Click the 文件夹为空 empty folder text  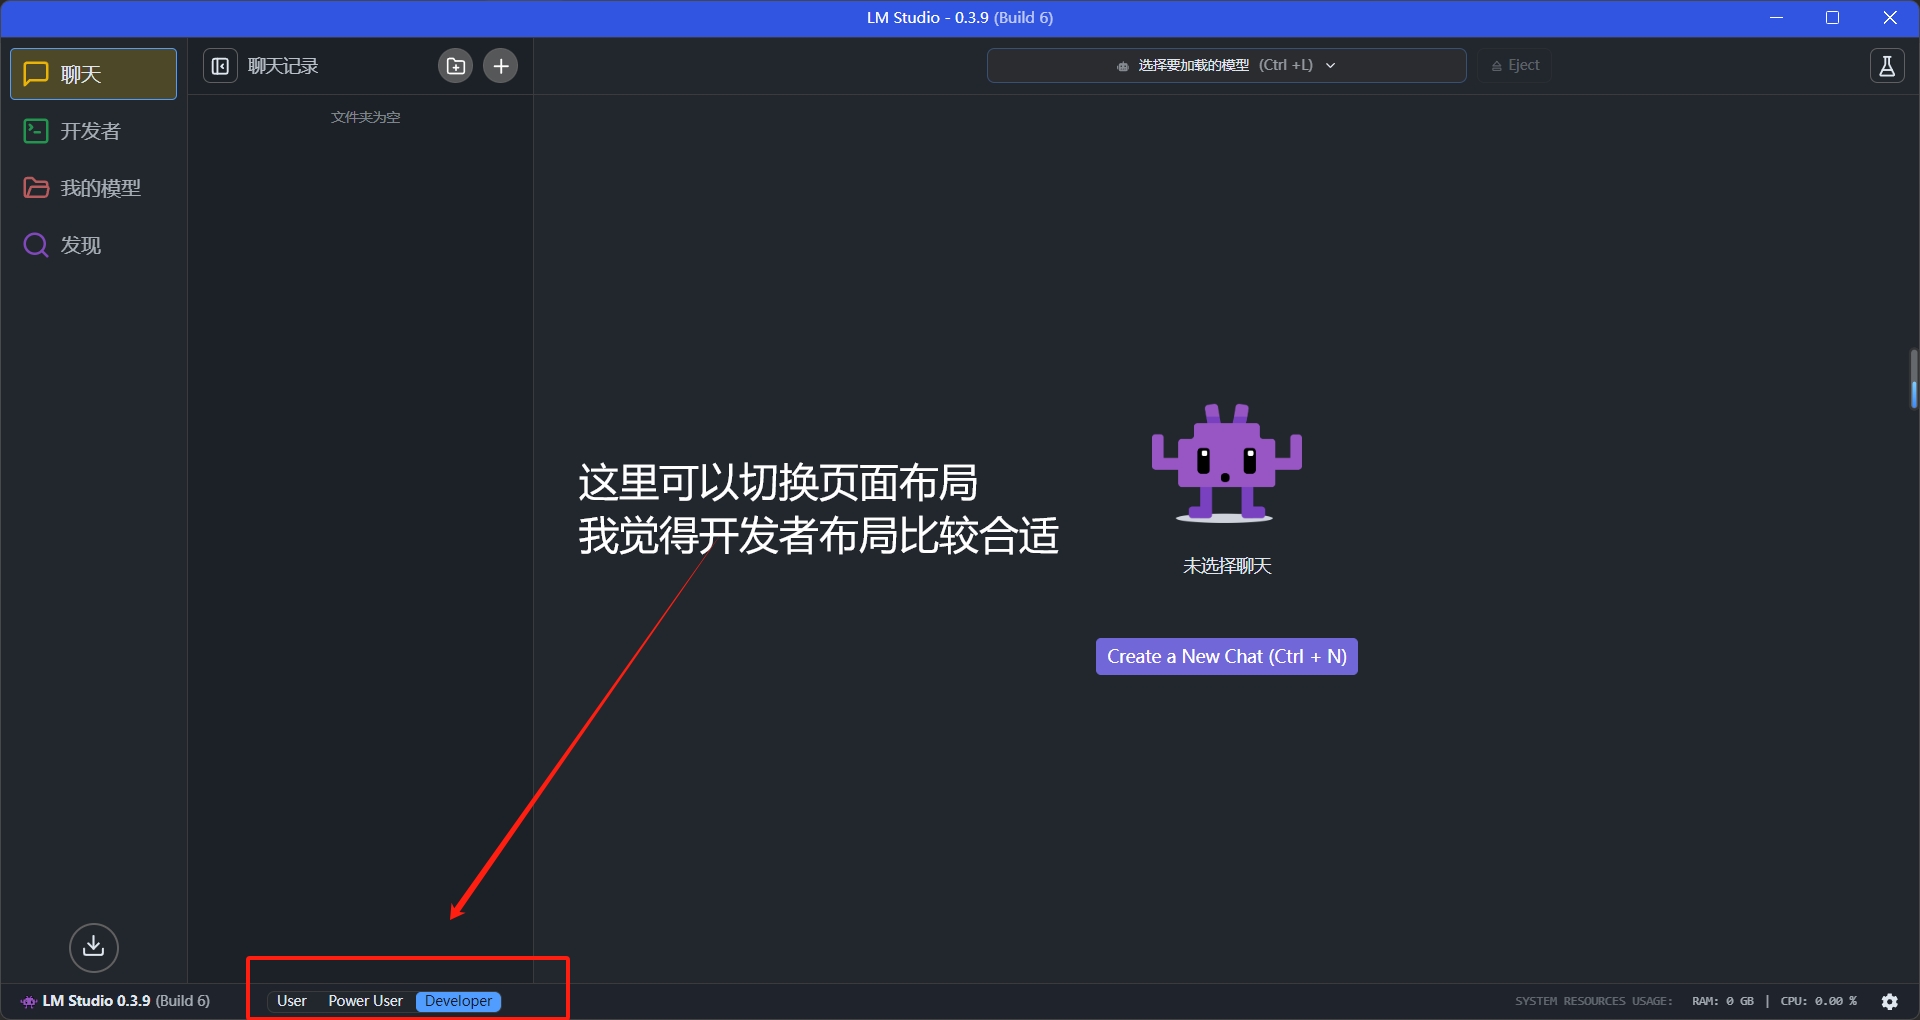click(366, 117)
